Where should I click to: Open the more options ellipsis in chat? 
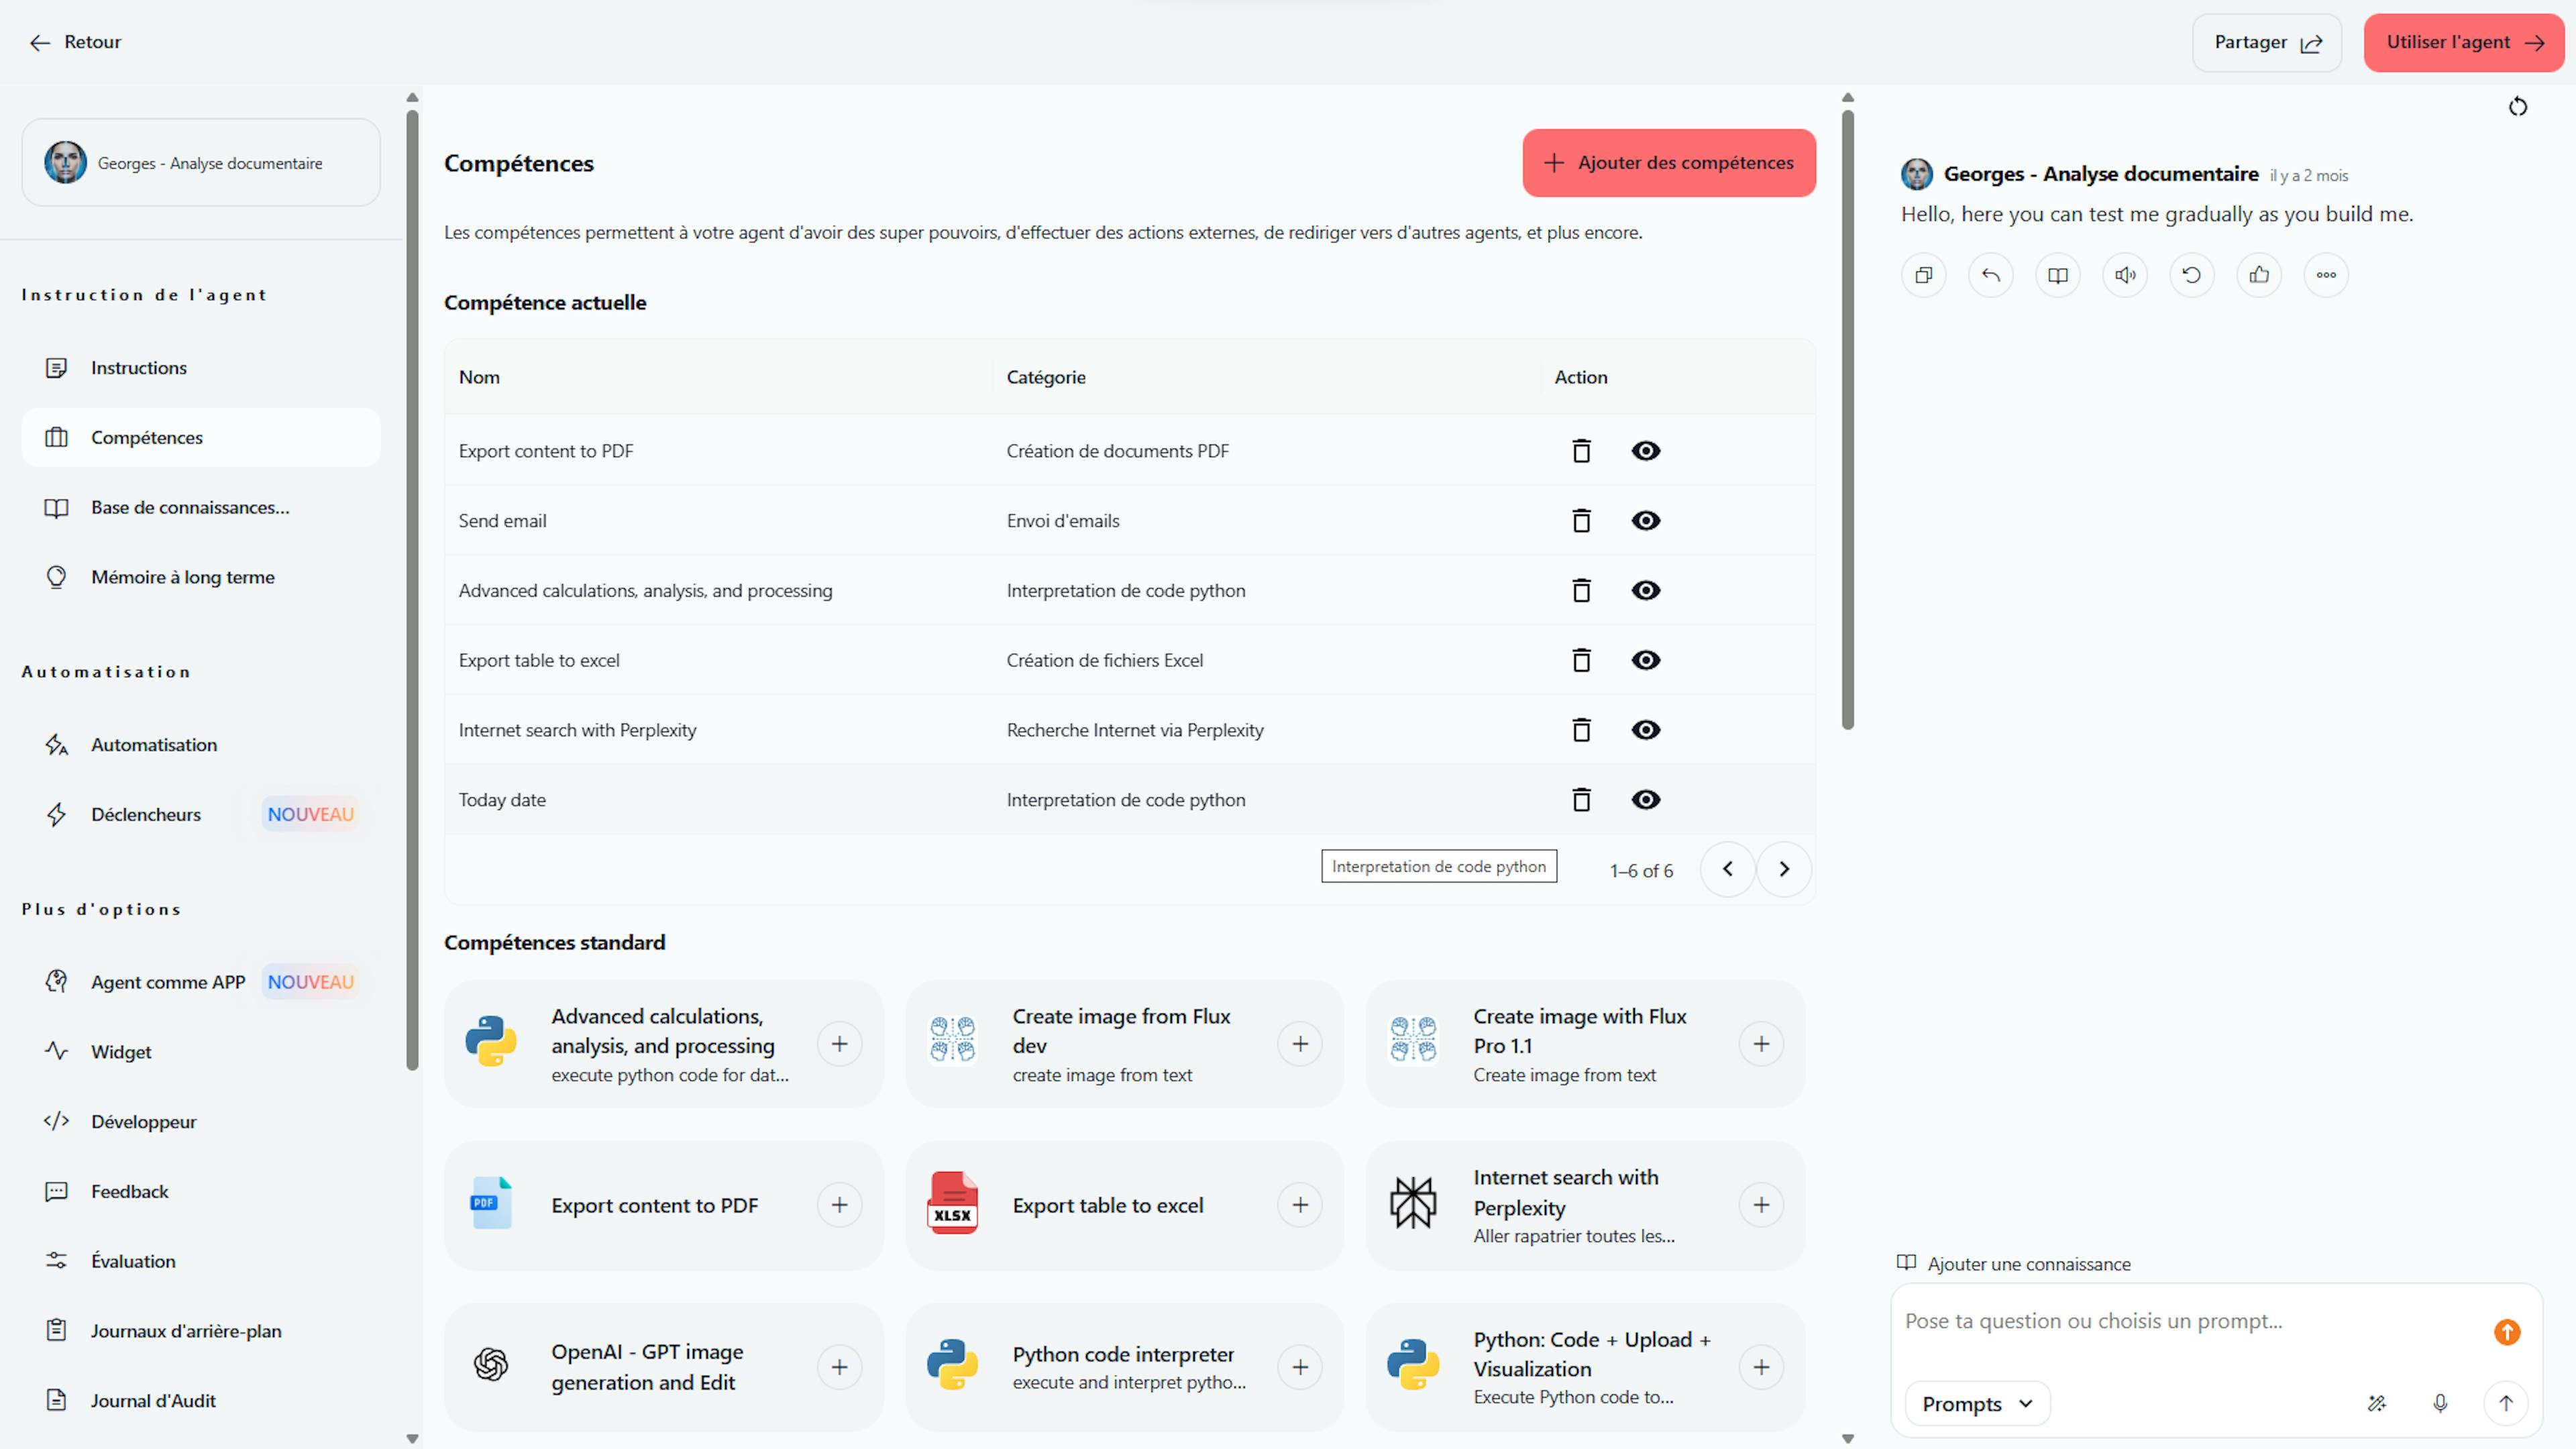point(2326,275)
